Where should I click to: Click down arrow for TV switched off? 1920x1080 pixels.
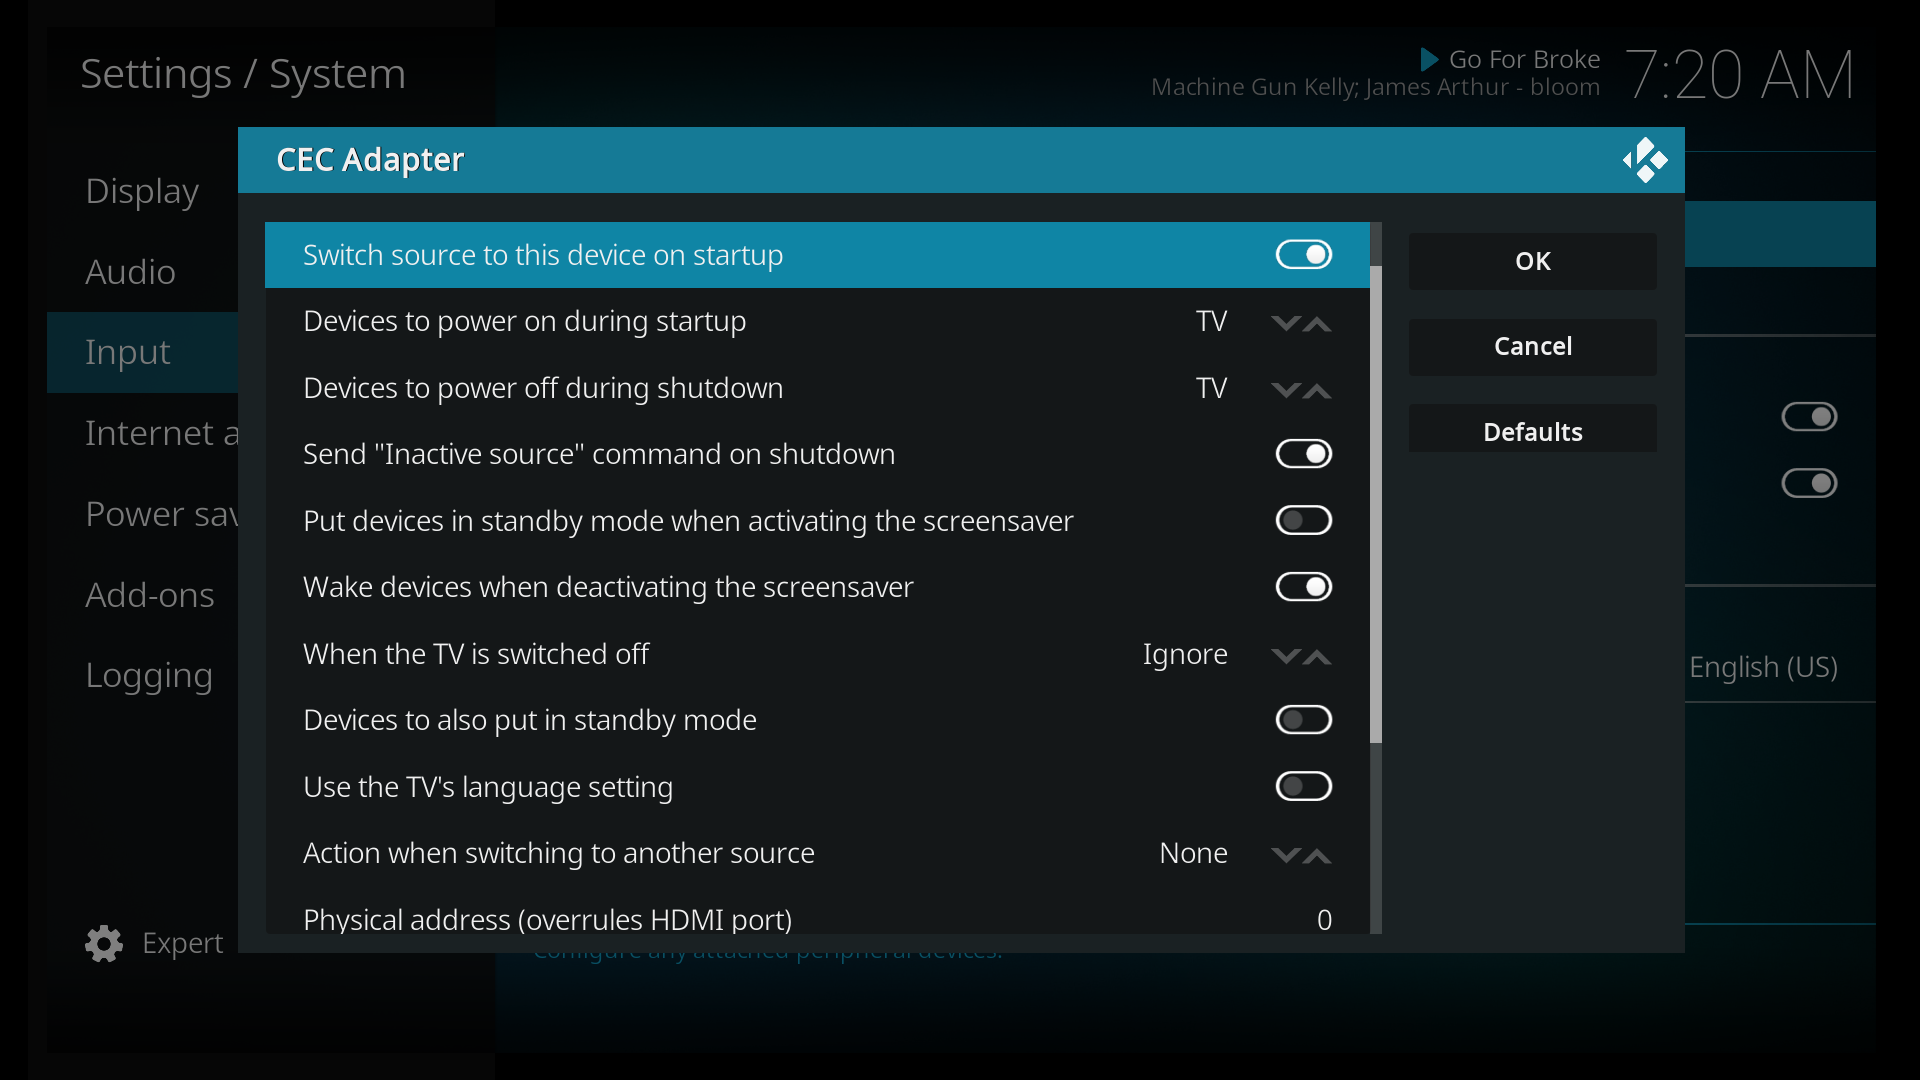click(1285, 656)
